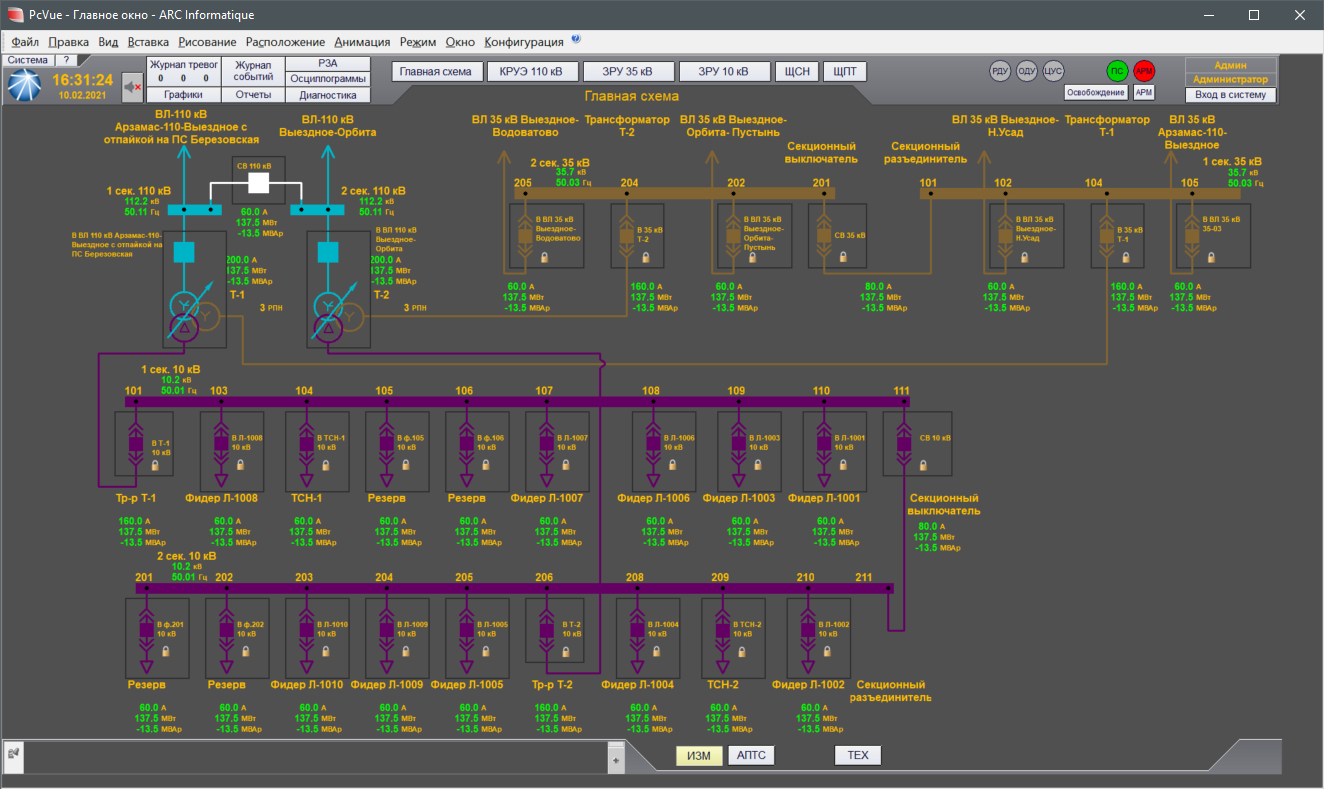The height and width of the screenshot is (789, 1324).
Task: Open the ЗРУ 10 кВ screen
Action: tap(724, 72)
